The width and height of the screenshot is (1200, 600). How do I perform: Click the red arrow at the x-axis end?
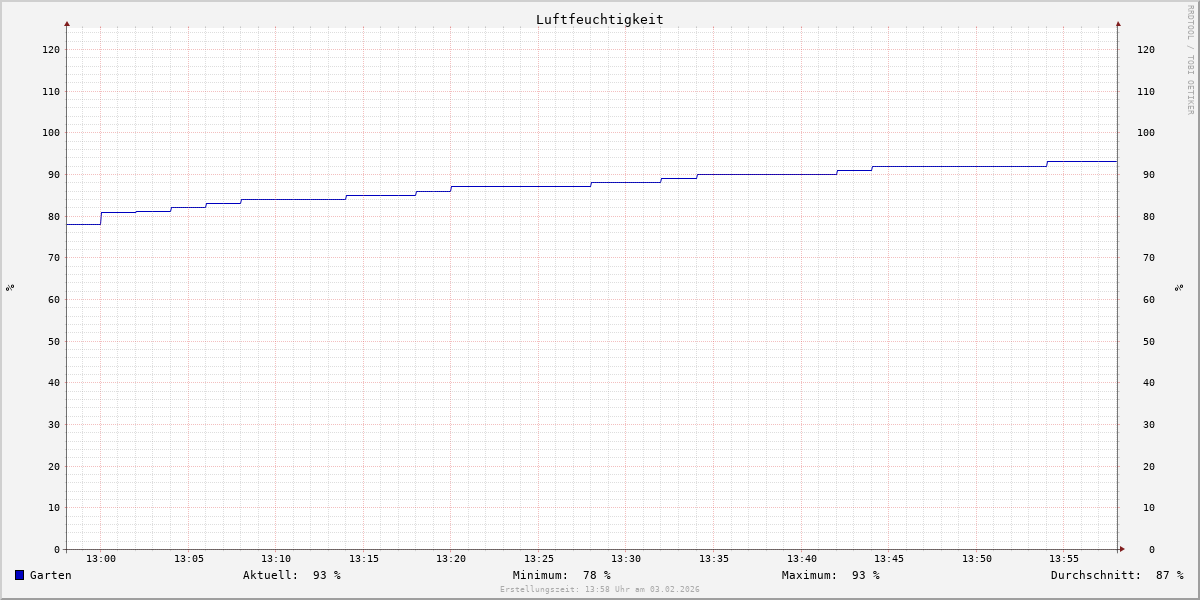pos(1122,549)
